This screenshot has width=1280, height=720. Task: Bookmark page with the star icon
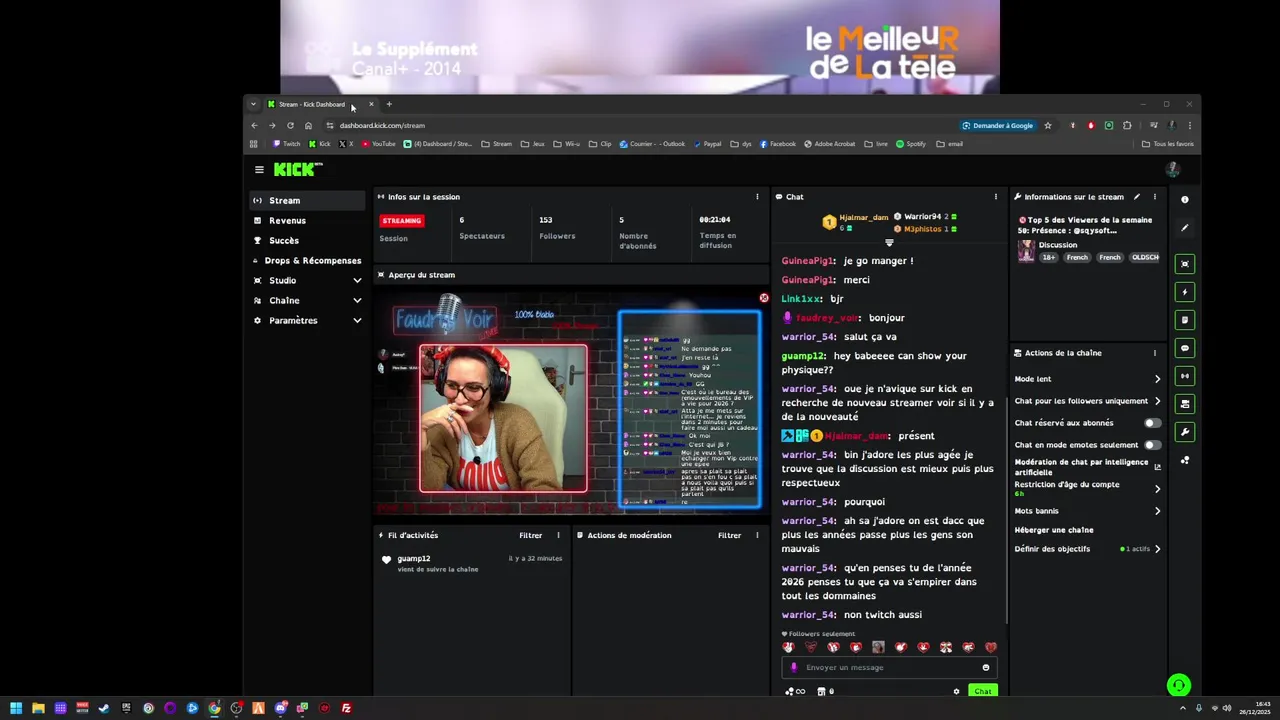tap(1048, 126)
